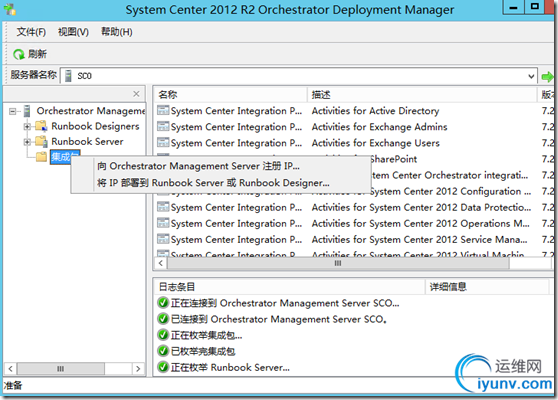Click the Active Directory integration pack icon
Image resolution: width=558 pixels, height=400 pixels.
pos(163,111)
